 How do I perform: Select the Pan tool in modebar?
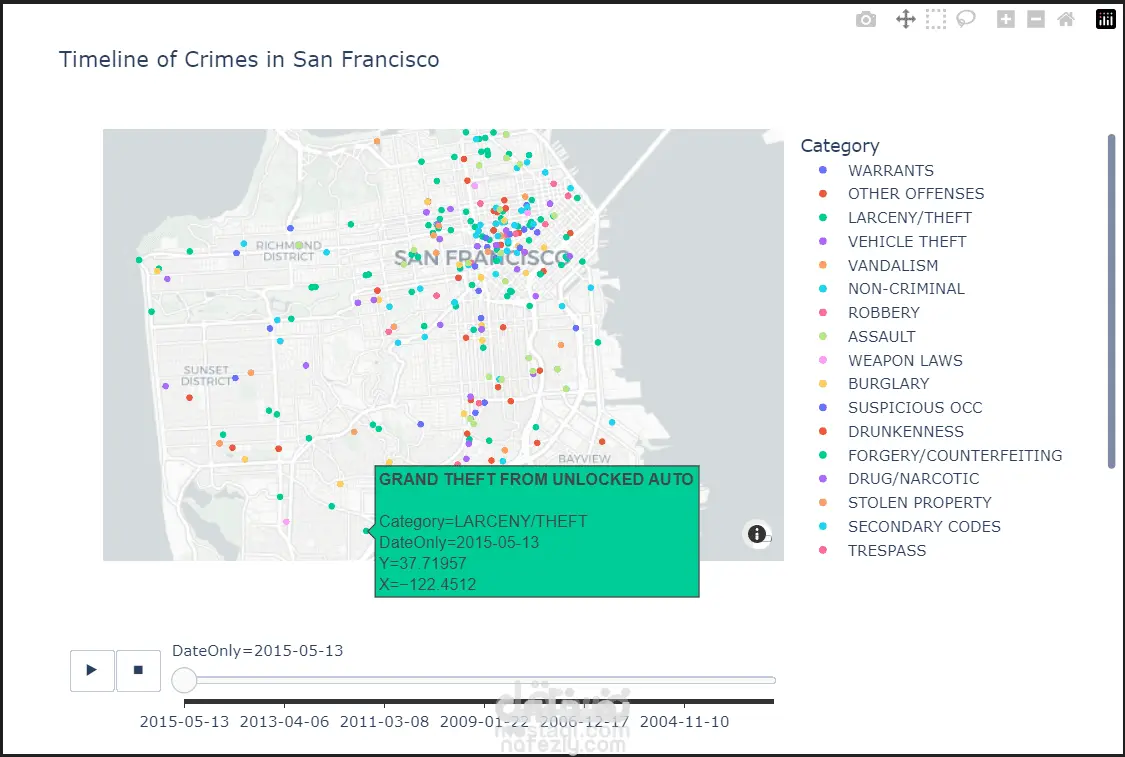(905, 19)
